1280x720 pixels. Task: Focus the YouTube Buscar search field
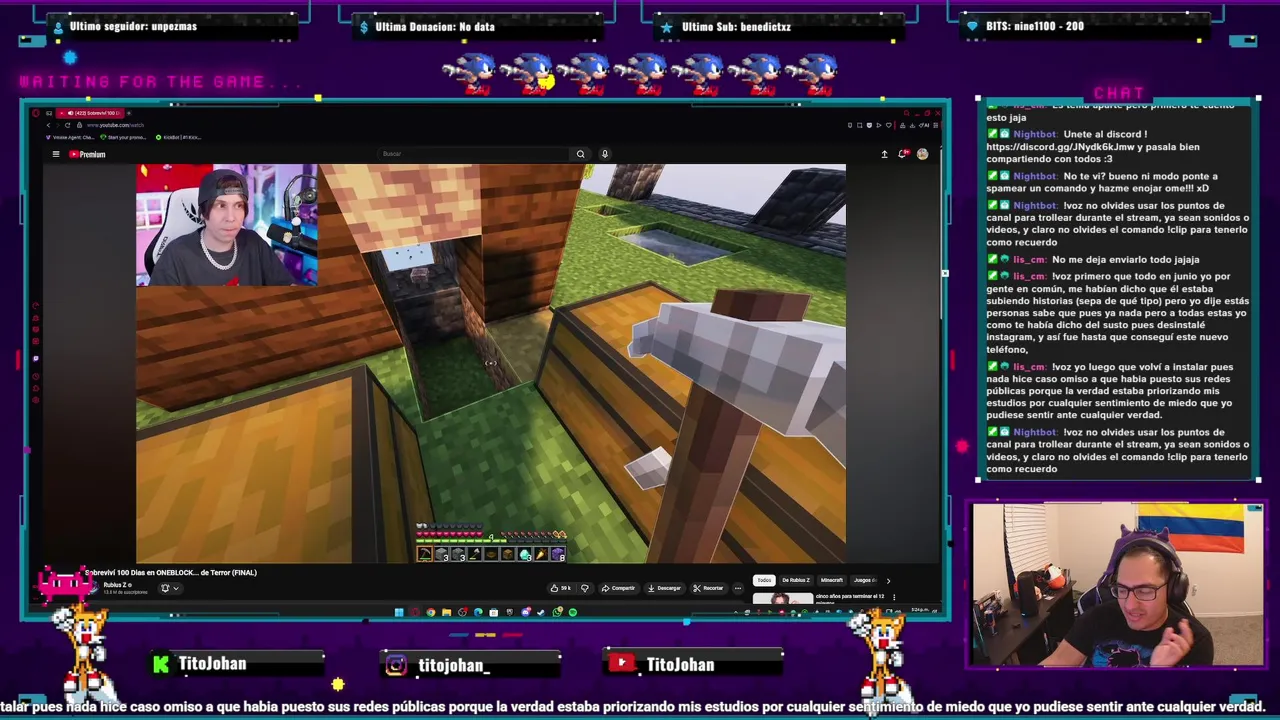(475, 154)
